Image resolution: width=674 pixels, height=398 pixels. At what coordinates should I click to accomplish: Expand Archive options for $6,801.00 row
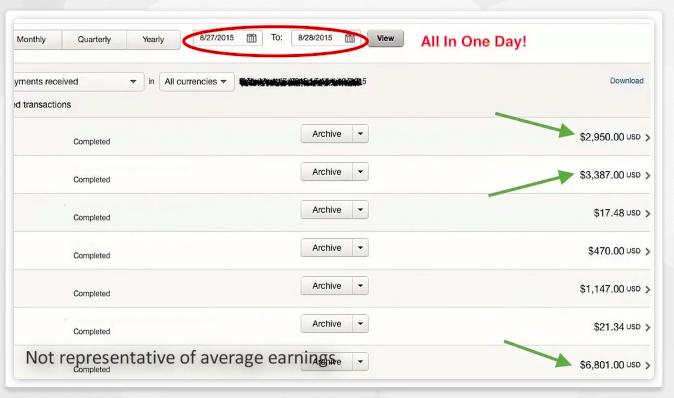coord(360,361)
